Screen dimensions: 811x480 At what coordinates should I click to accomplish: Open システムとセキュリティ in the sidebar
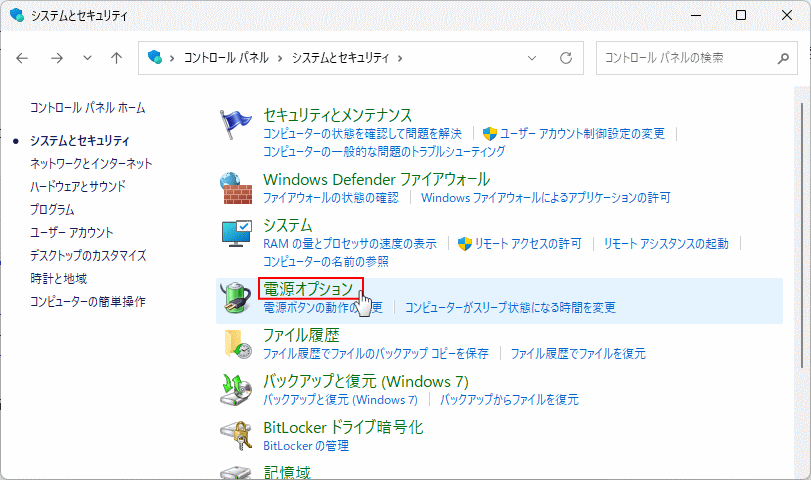pos(80,141)
